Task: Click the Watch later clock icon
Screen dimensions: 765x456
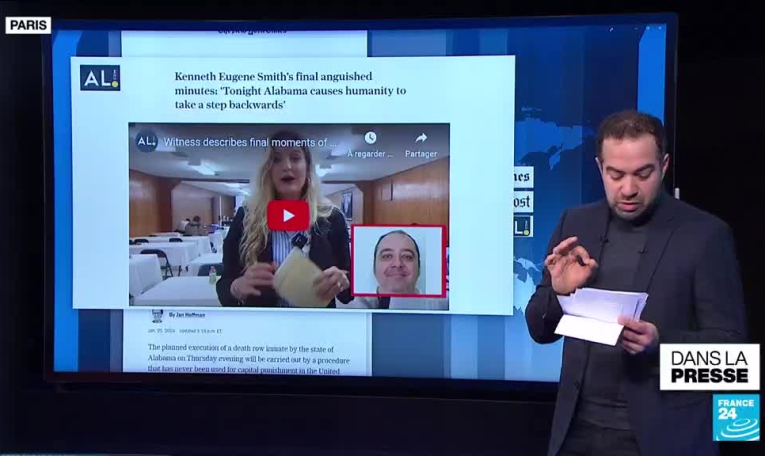Action: (370, 138)
